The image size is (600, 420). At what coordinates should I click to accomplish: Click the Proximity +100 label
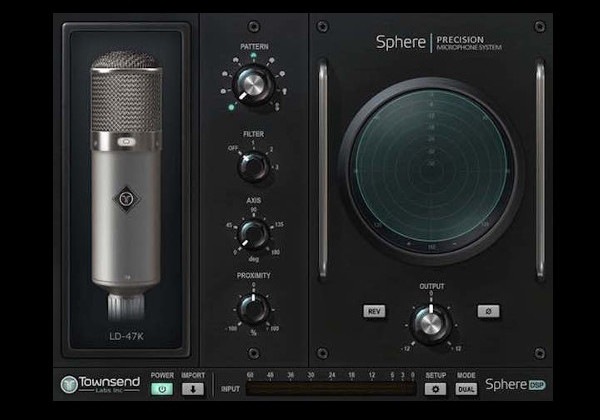click(x=273, y=329)
